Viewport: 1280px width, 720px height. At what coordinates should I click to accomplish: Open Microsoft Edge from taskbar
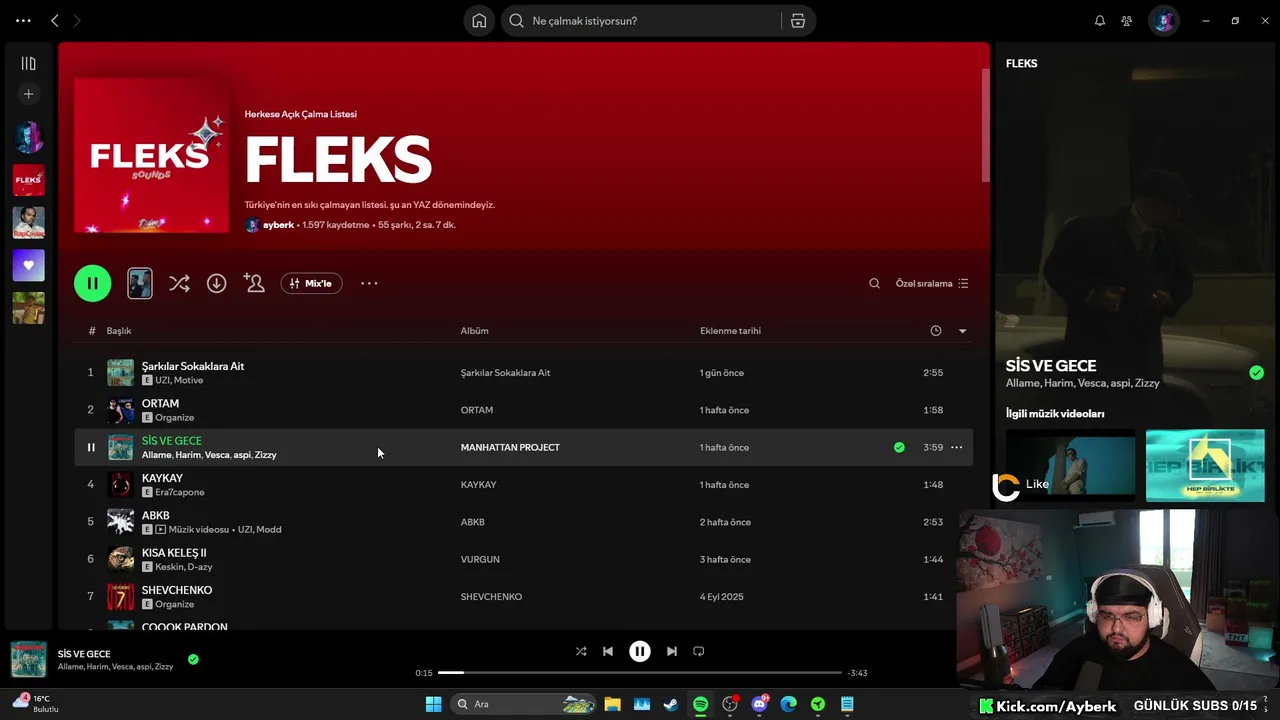pyautogui.click(x=788, y=704)
